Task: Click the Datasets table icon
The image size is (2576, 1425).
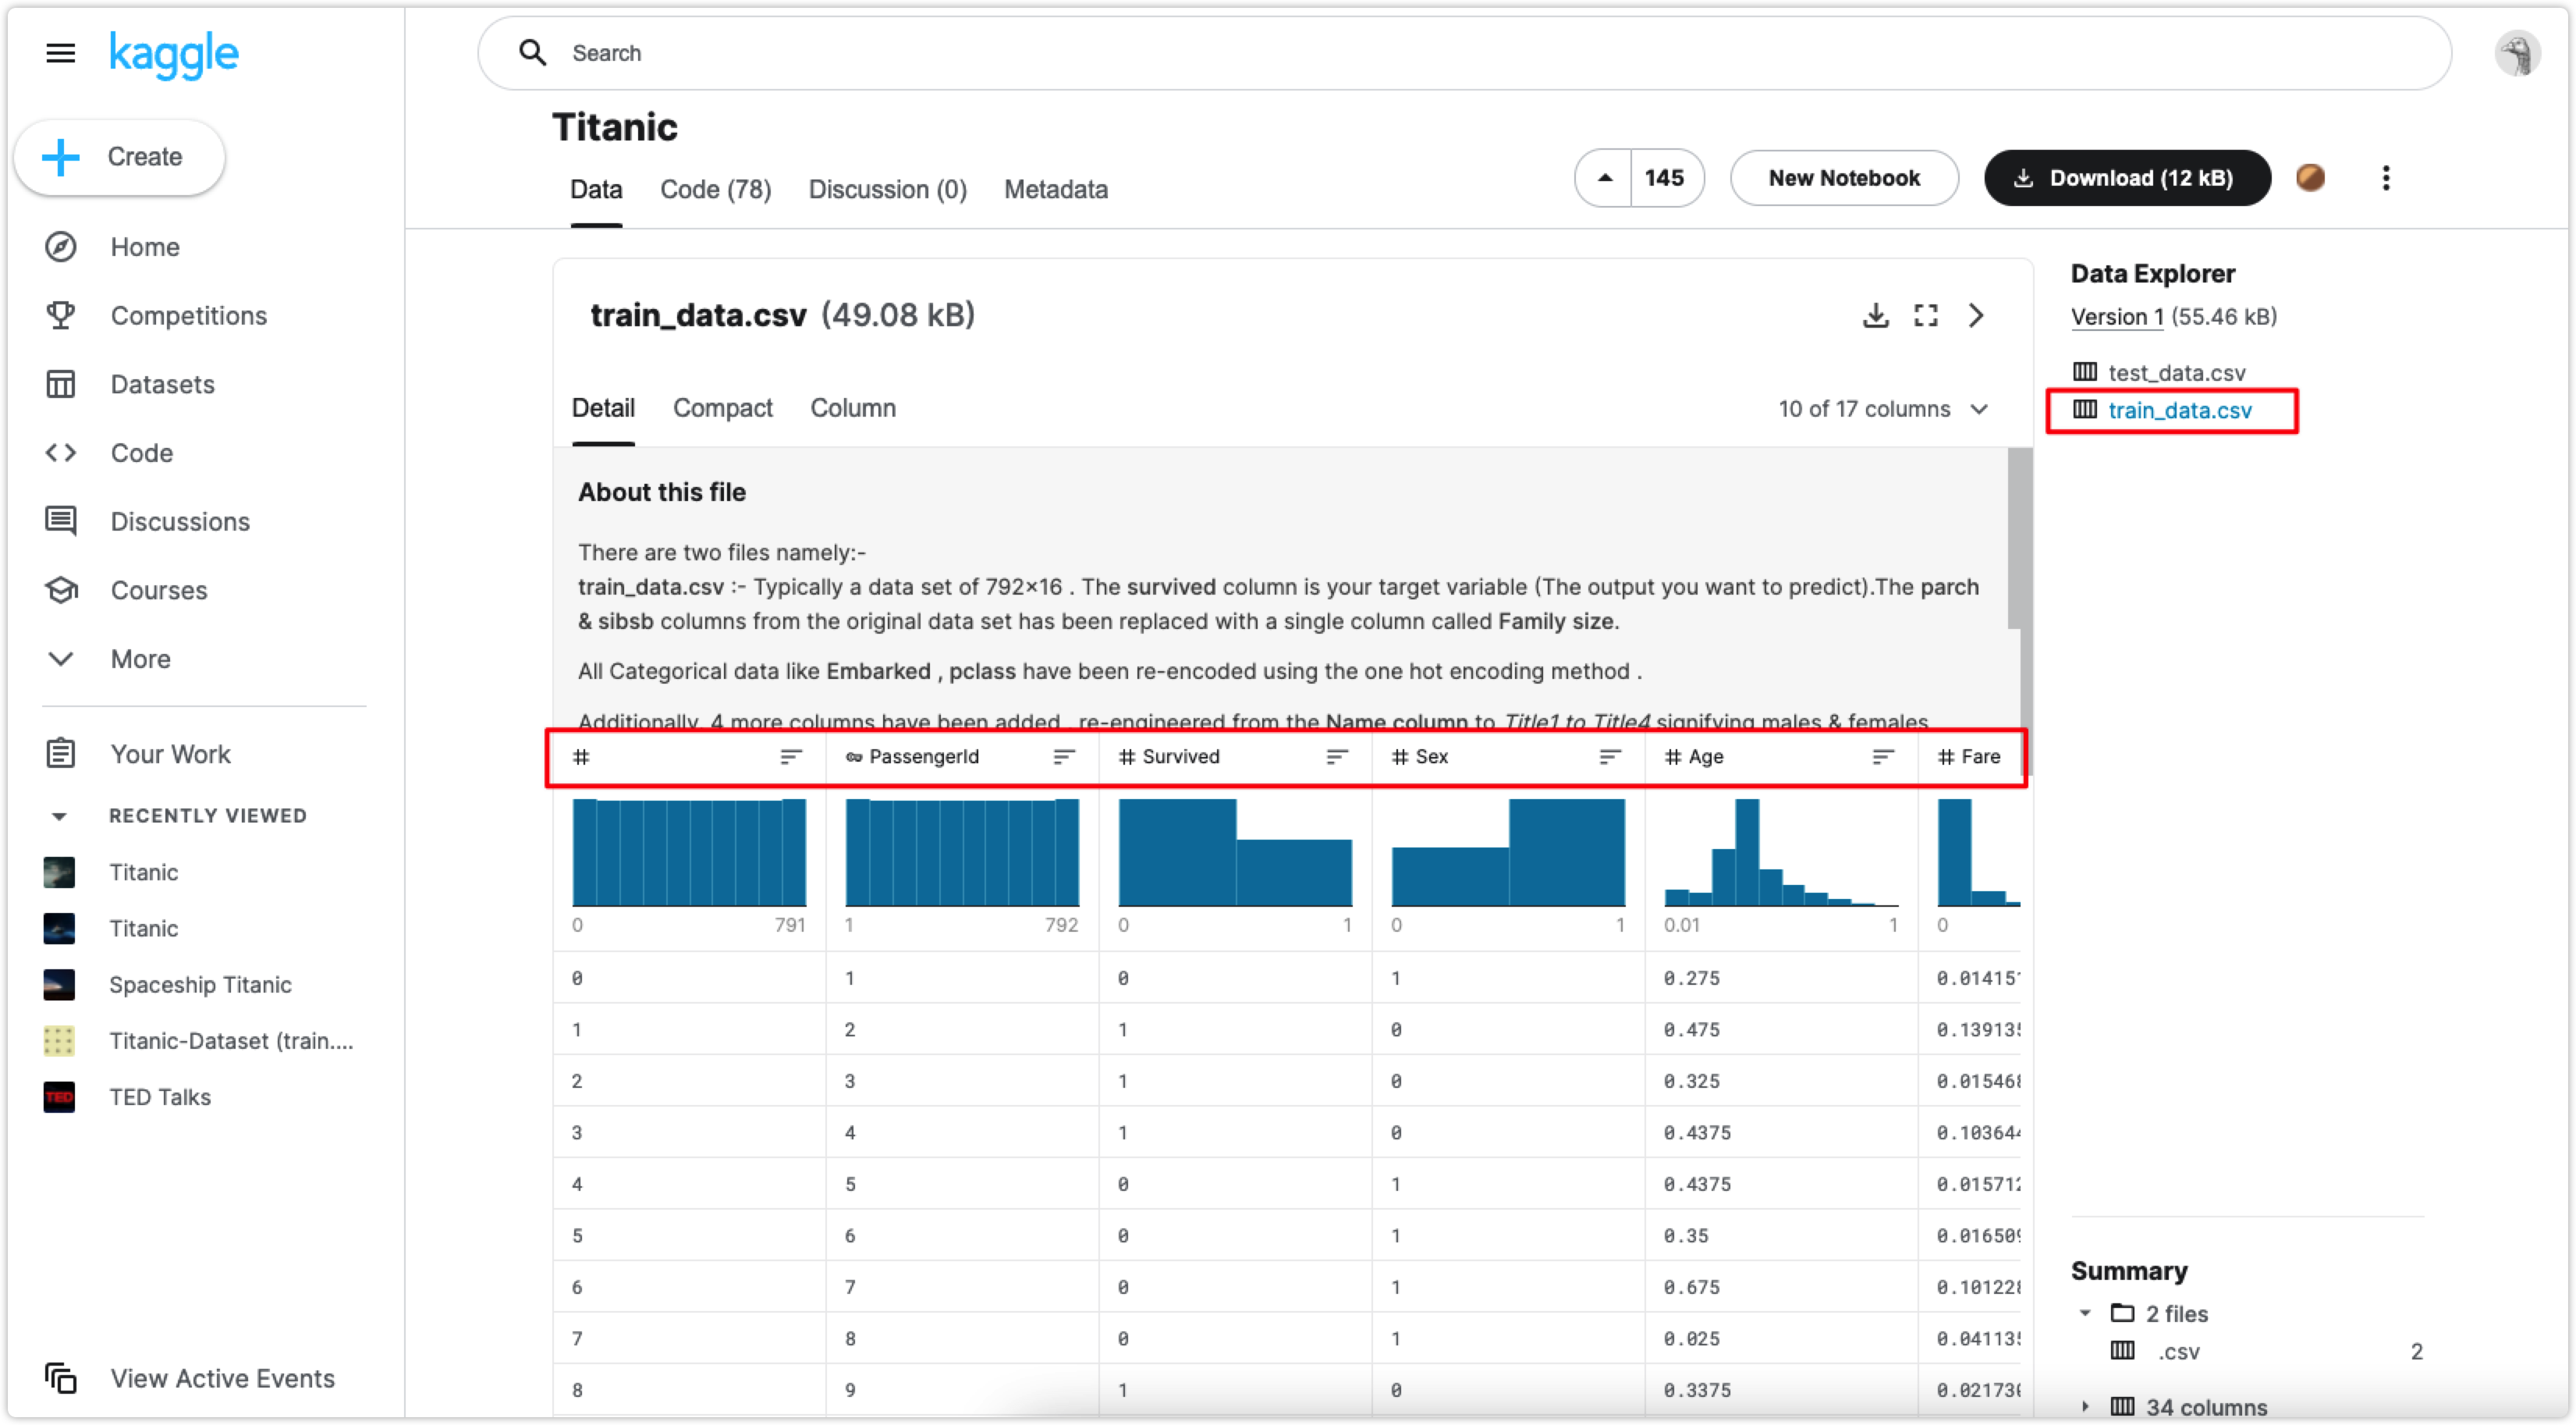Action: [60, 384]
